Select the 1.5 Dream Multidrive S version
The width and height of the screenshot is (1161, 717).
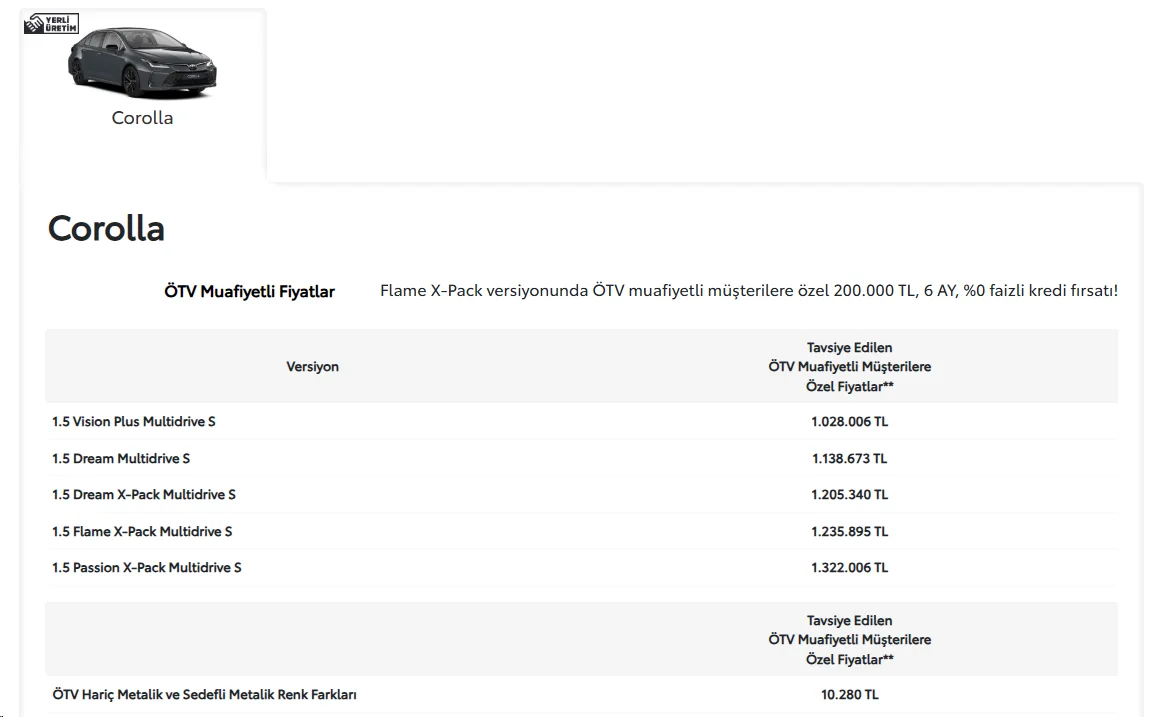121,458
